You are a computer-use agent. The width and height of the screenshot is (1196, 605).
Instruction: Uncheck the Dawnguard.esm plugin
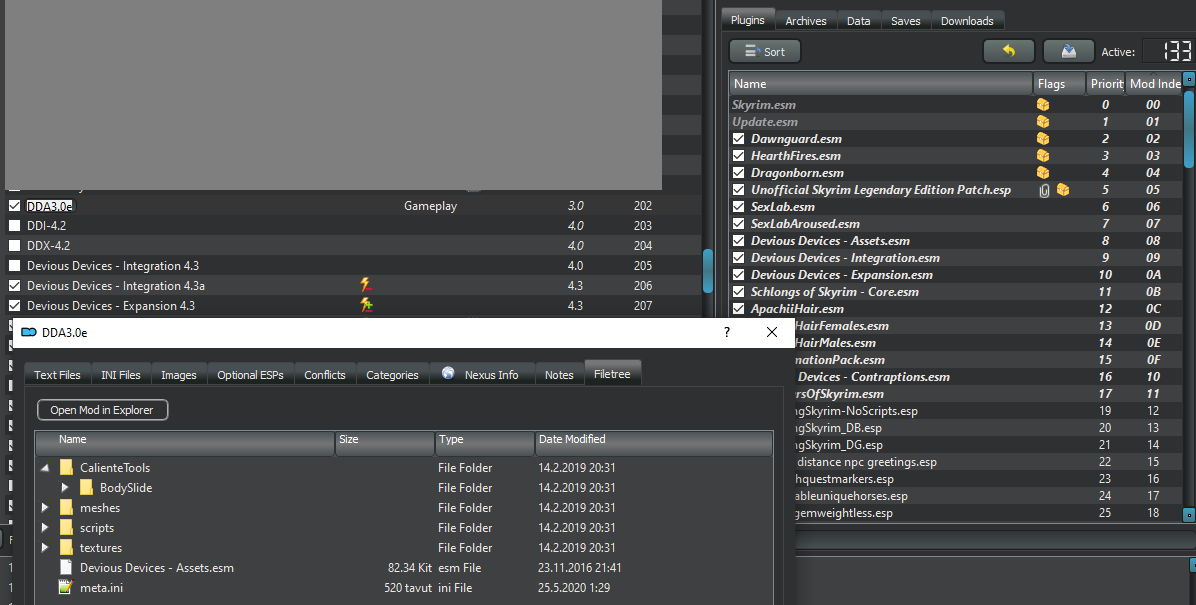tap(738, 138)
